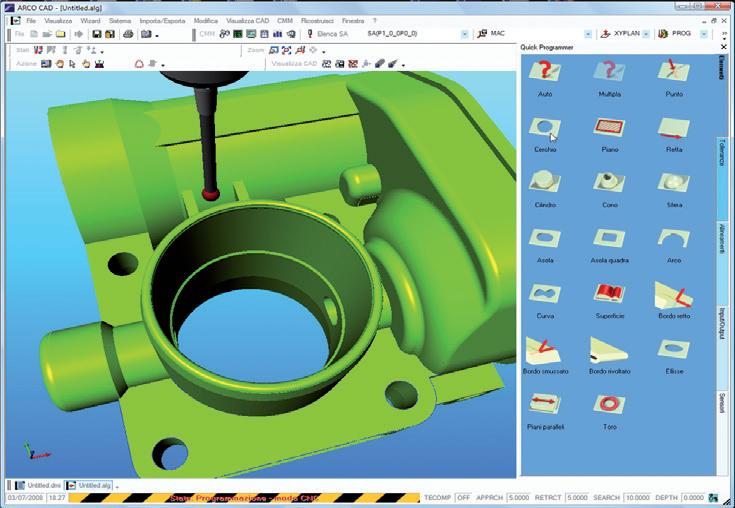Image resolution: width=735 pixels, height=508 pixels.
Task: Open the Ricostruisci menu
Action: coord(317,21)
